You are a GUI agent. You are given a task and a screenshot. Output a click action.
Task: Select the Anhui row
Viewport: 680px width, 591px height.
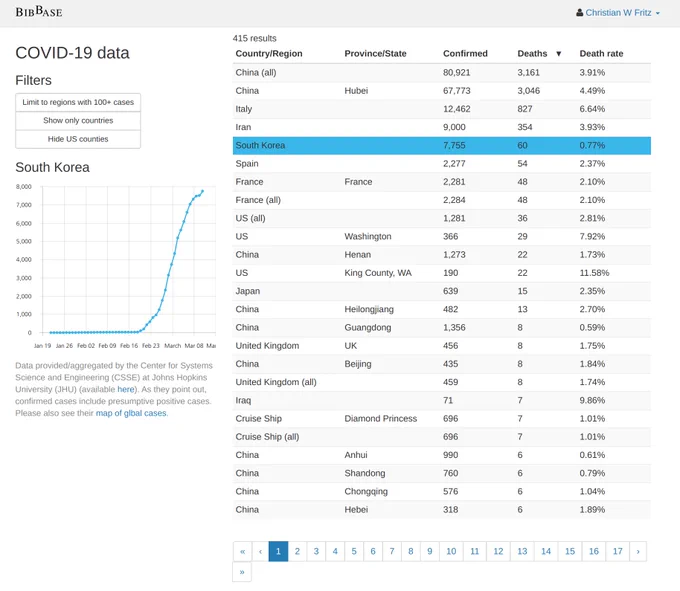(x=441, y=455)
